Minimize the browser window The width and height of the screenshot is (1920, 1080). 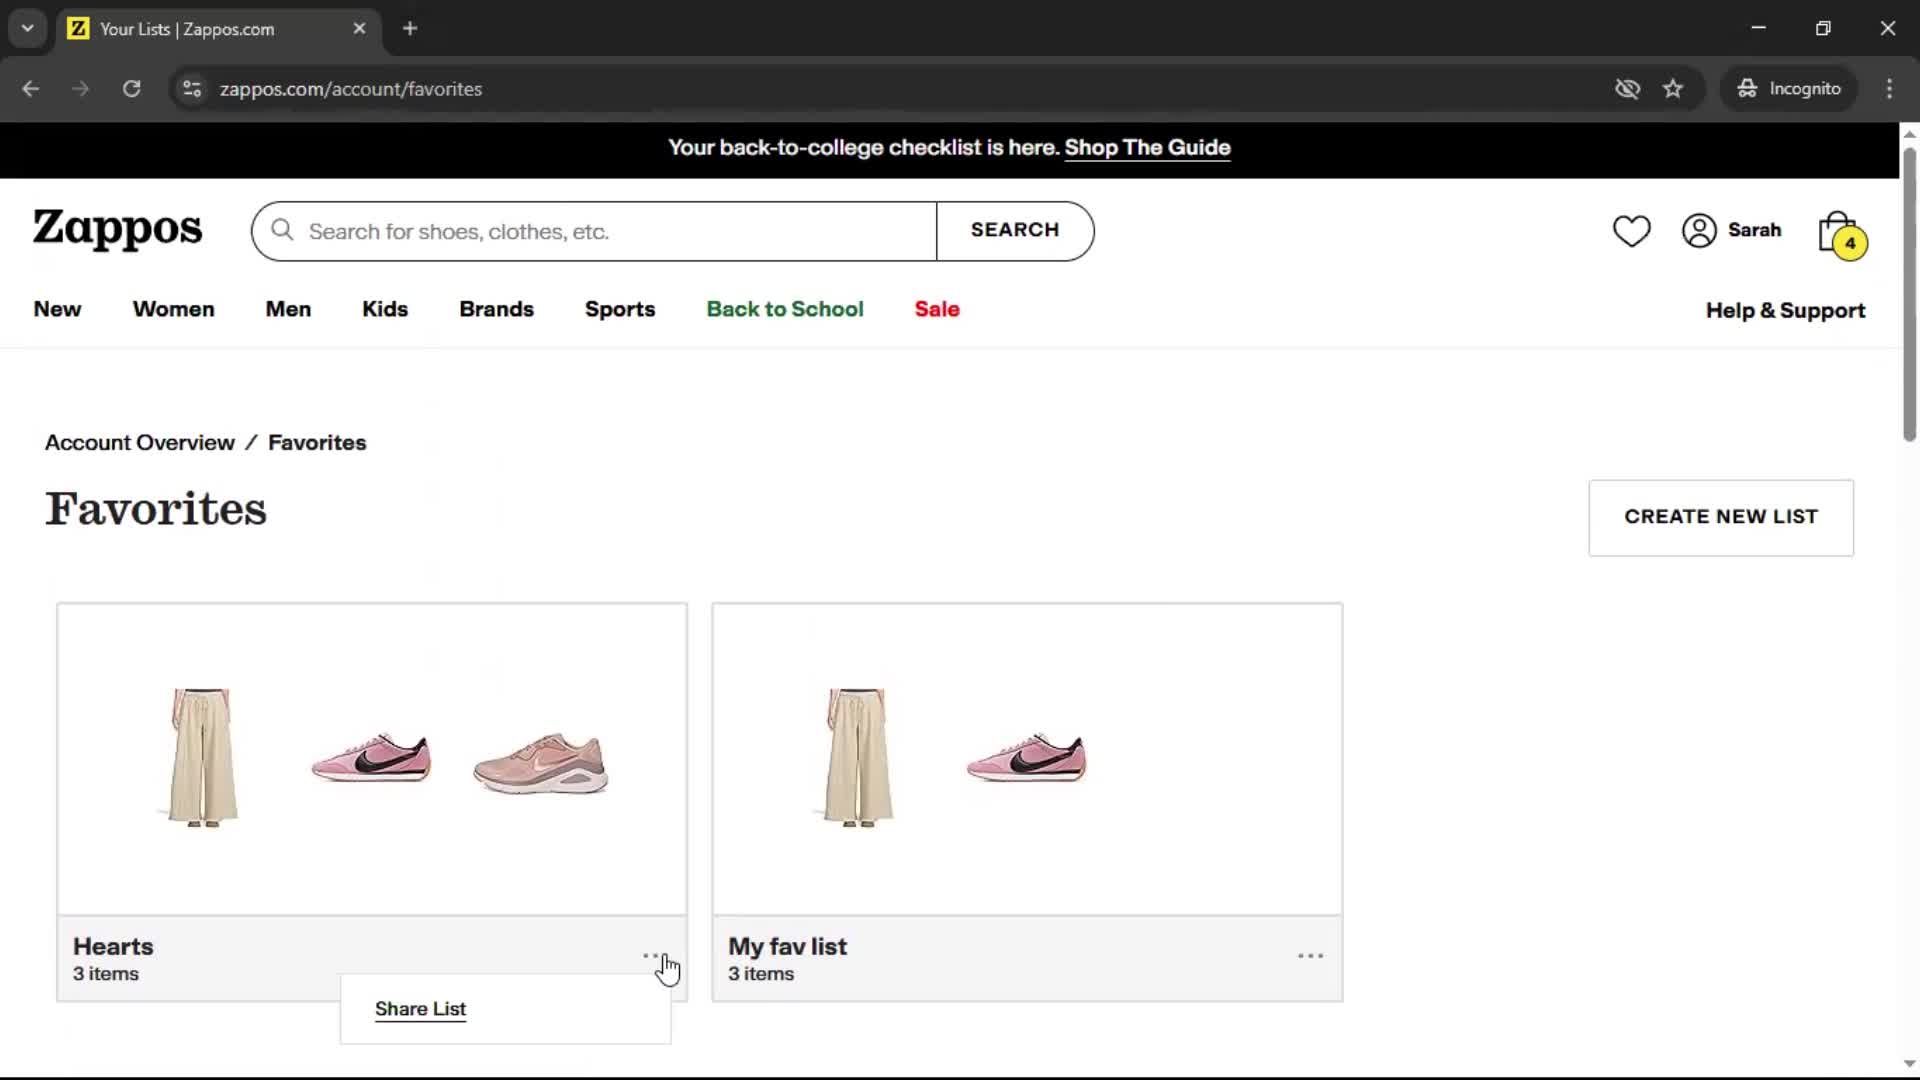(1759, 28)
